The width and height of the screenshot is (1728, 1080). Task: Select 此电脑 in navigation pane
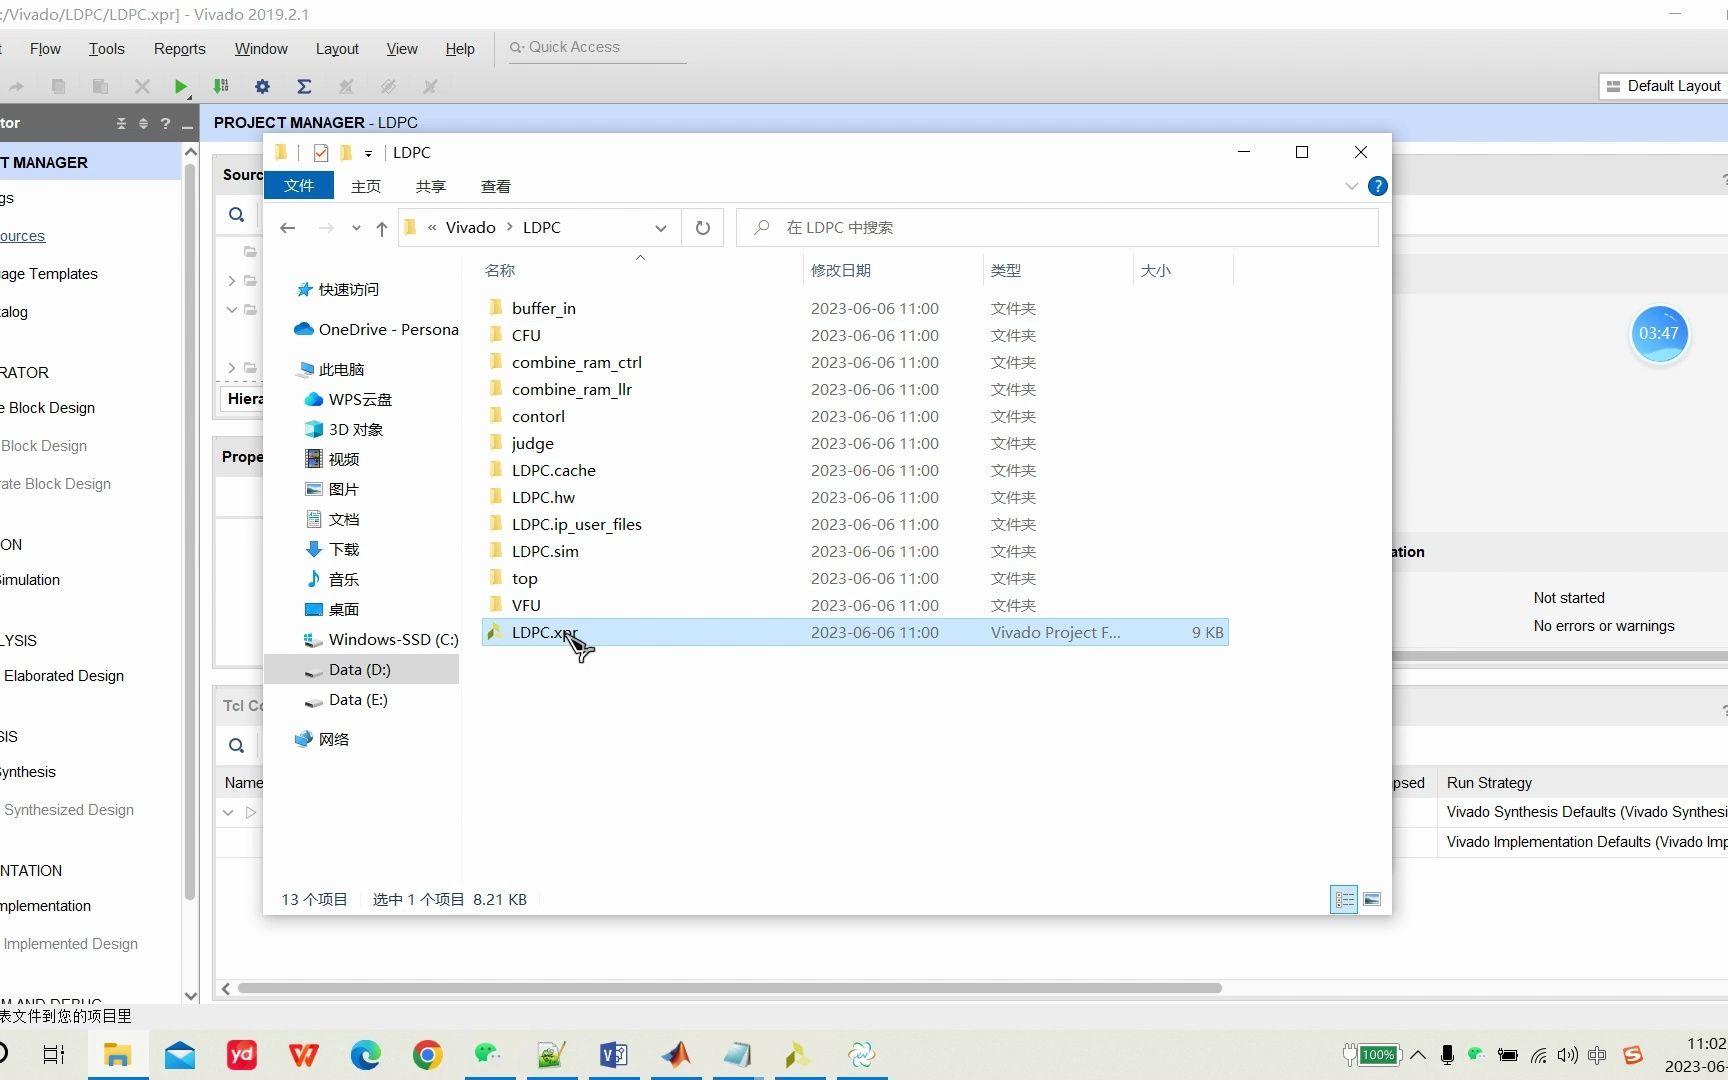coord(342,370)
